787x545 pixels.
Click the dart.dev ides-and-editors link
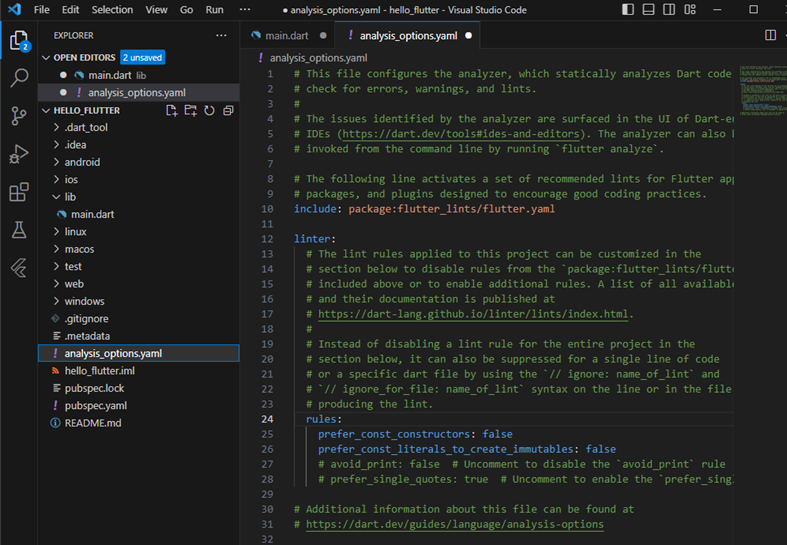point(461,134)
